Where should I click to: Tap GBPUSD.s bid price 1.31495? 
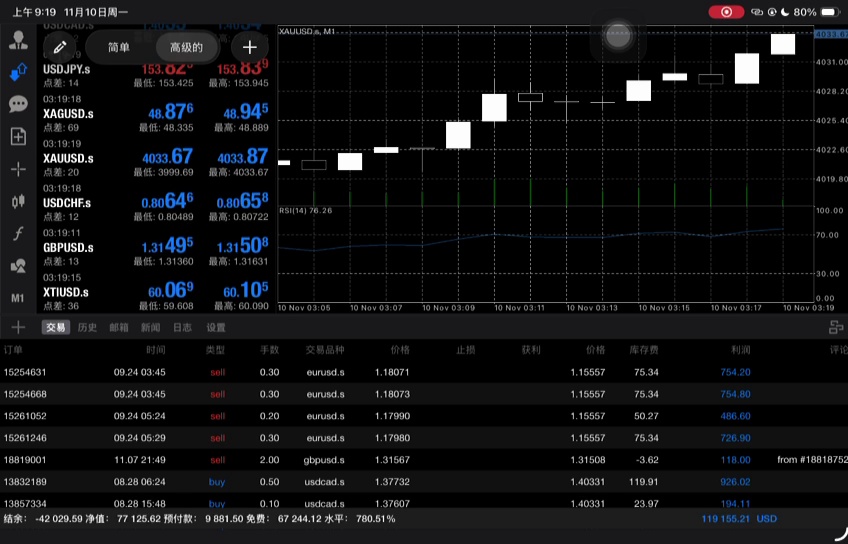[168, 246]
